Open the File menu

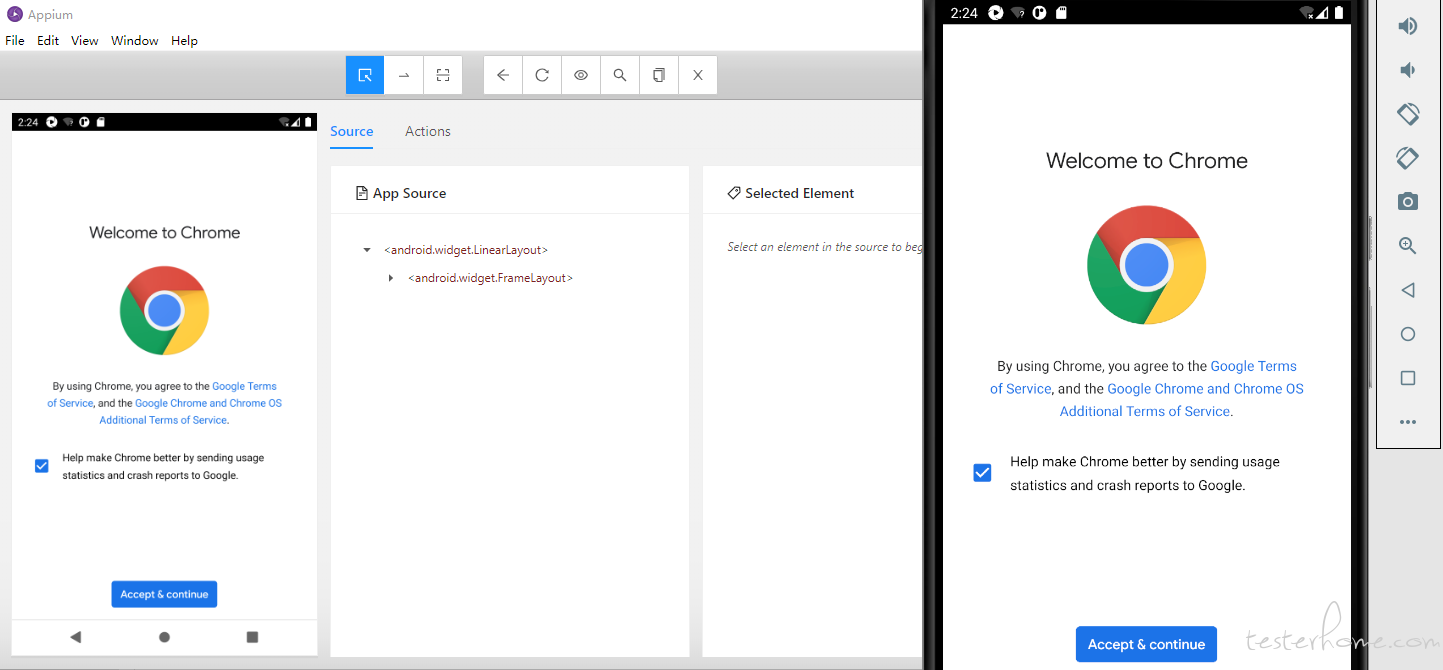15,41
